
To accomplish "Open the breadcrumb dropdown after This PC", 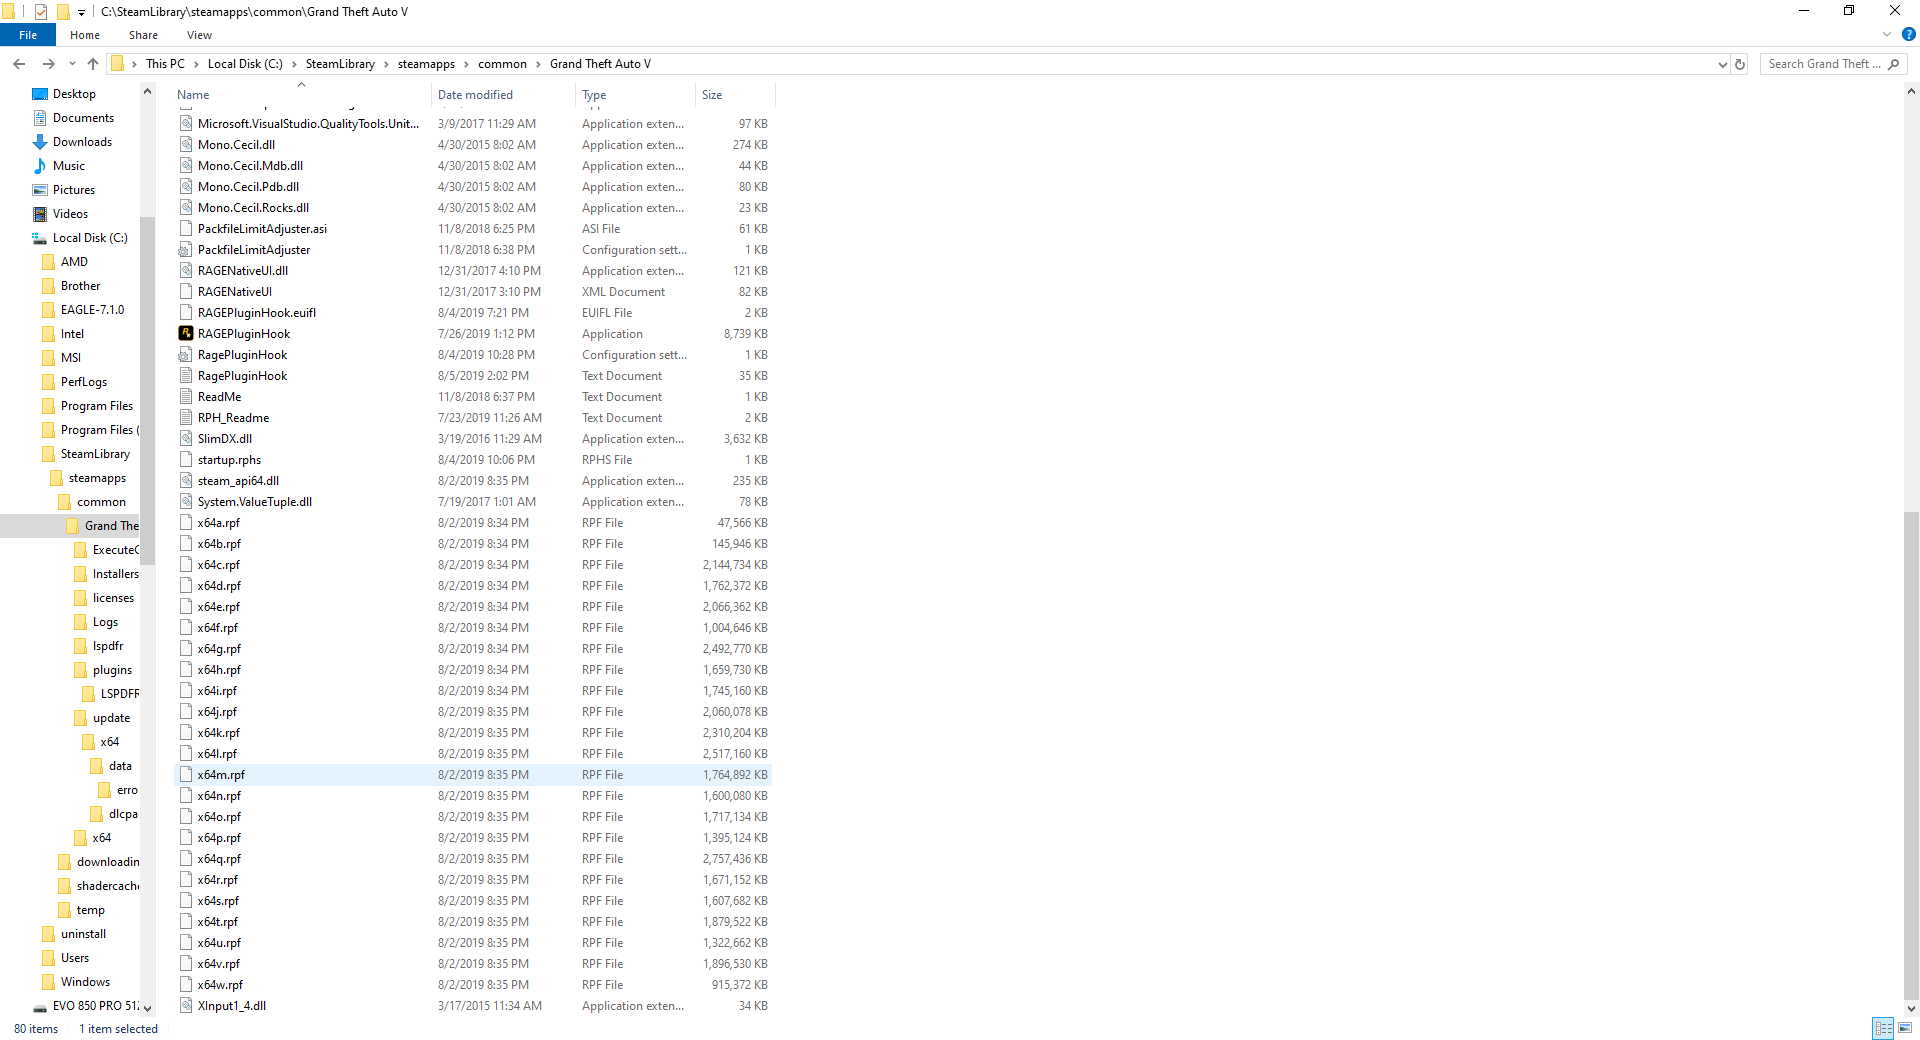I will [x=196, y=64].
